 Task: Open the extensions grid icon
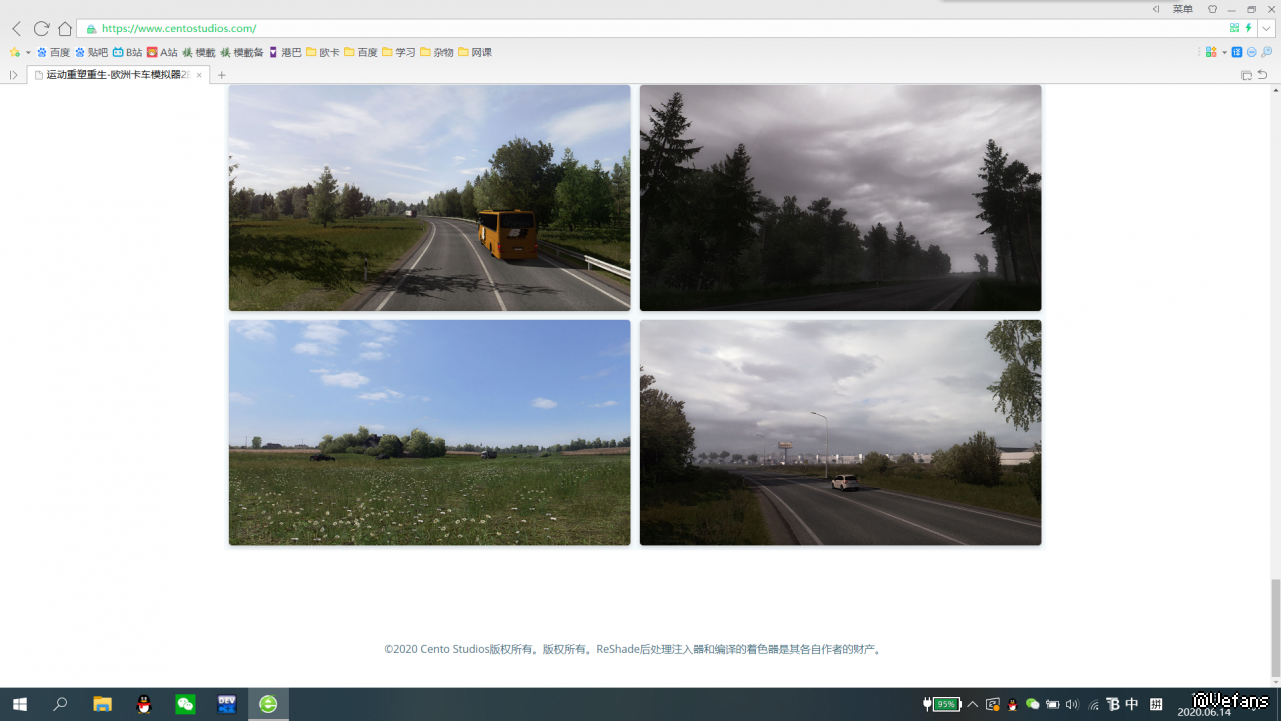(1211, 52)
